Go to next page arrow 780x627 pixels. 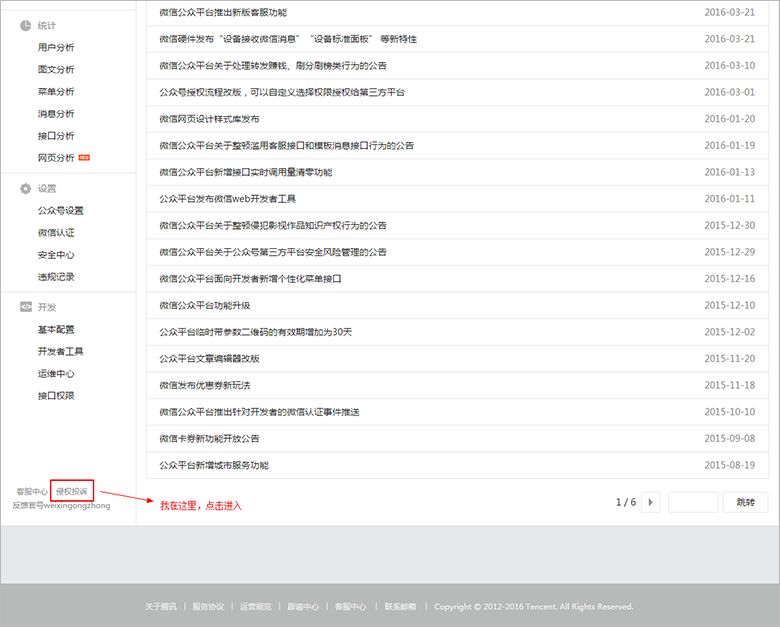651,502
